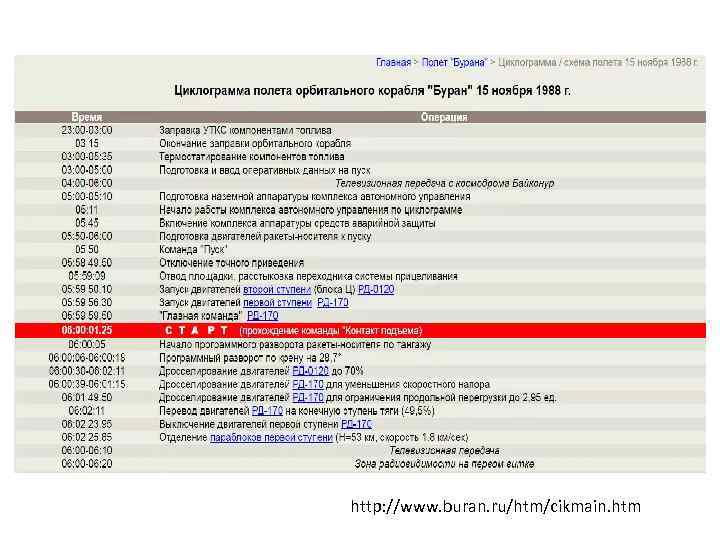This screenshot has width=720, height=540.
Task: Open РД-0120 link in throttling to 70% row
Action: tap(310, 371)
